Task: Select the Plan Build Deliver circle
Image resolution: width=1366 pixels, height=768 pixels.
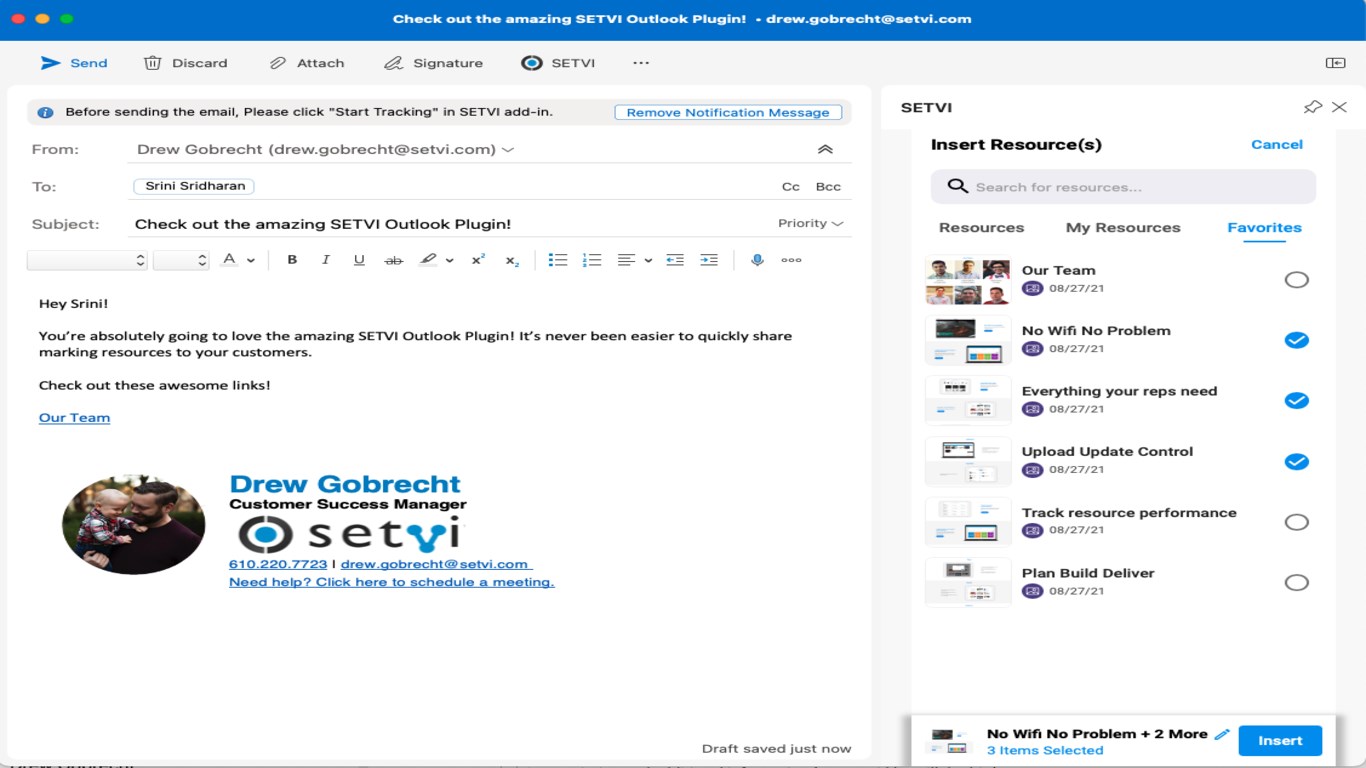Action: (x=1296, y=583)
